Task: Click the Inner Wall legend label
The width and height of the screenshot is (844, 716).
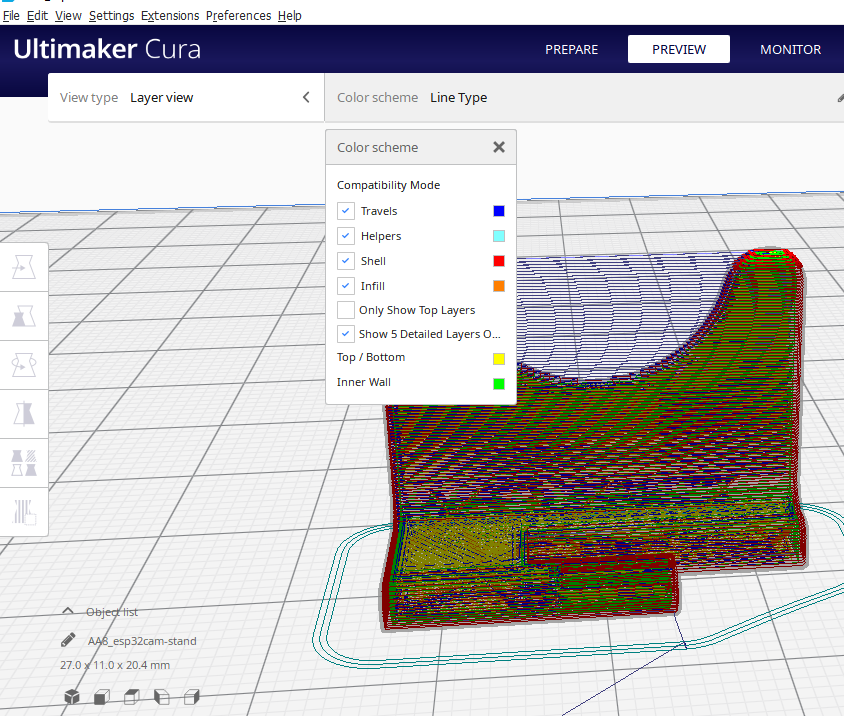Action: click(x=364, y=382)
